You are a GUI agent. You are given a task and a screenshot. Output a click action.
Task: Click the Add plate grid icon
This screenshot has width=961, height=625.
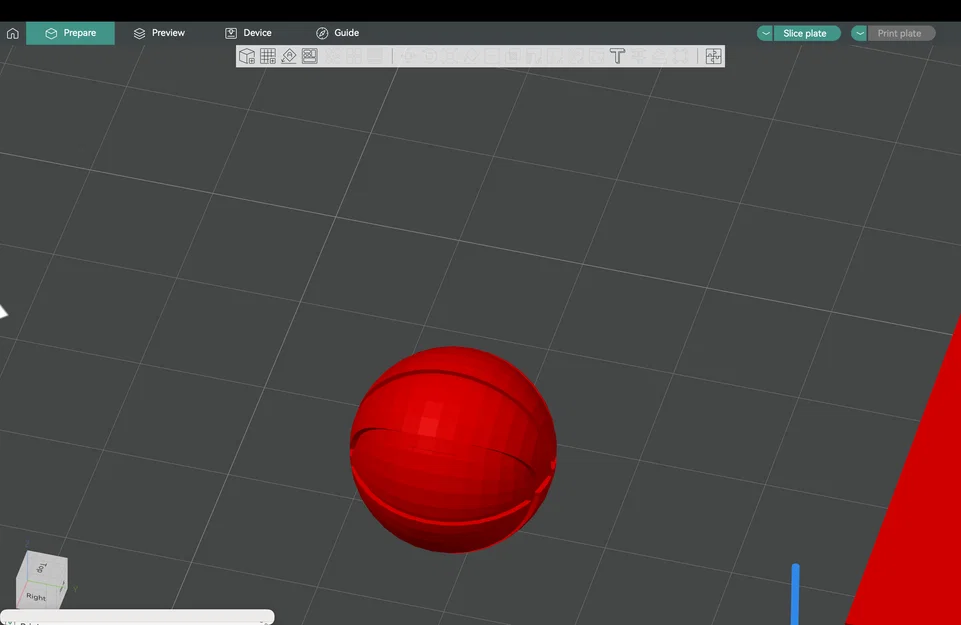click(x=268, y=56)
